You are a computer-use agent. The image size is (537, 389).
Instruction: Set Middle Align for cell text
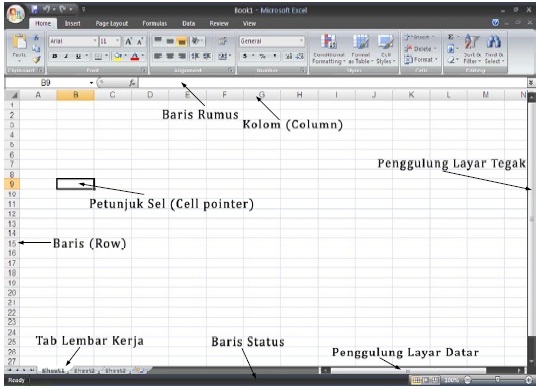170,41
